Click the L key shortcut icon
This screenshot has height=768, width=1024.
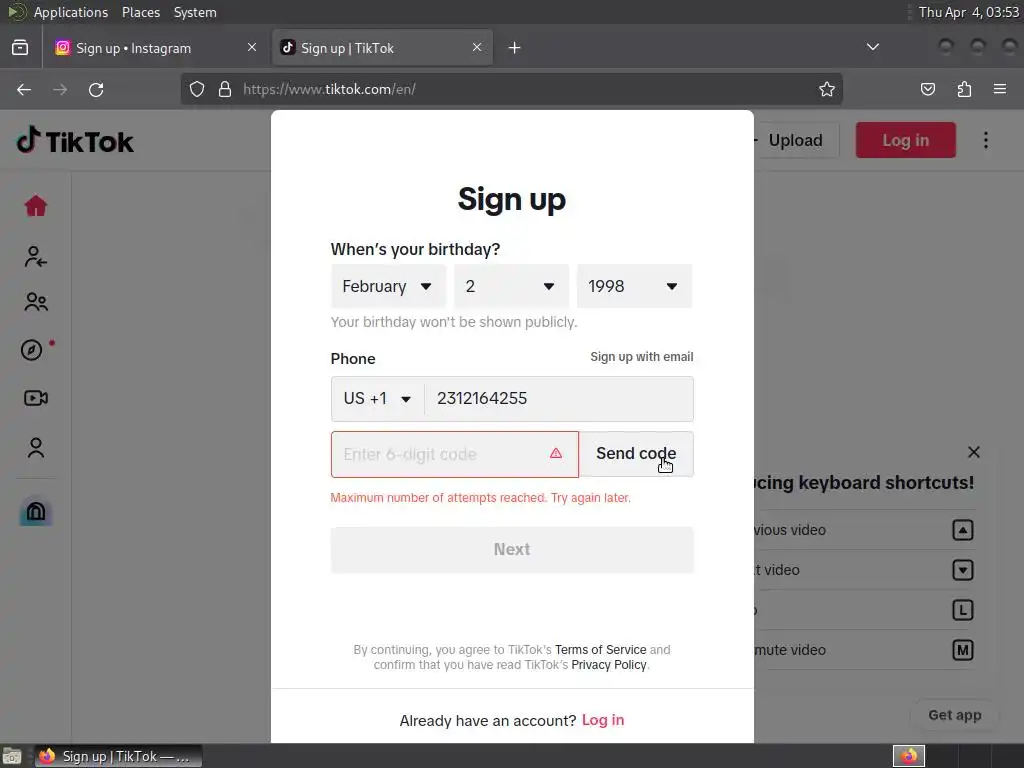point(963,610)
